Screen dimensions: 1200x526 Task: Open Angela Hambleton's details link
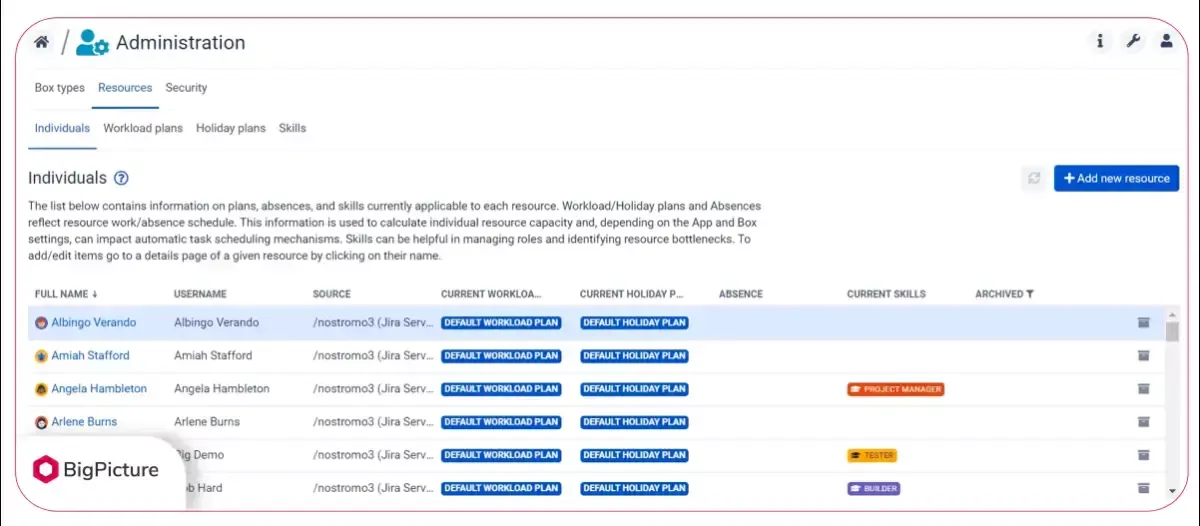(x=99, y=389)
